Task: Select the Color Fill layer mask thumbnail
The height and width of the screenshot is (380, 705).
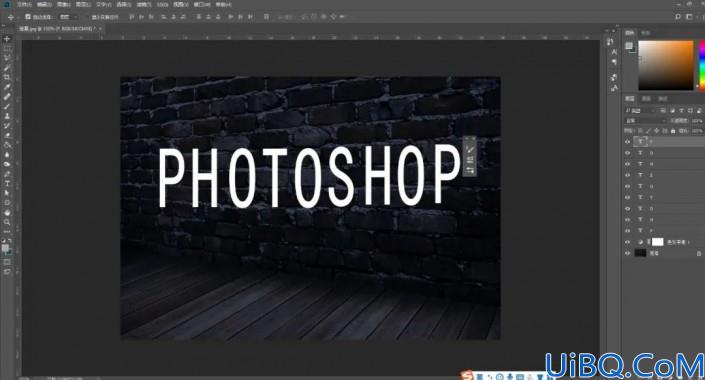Action: [658, 242]
